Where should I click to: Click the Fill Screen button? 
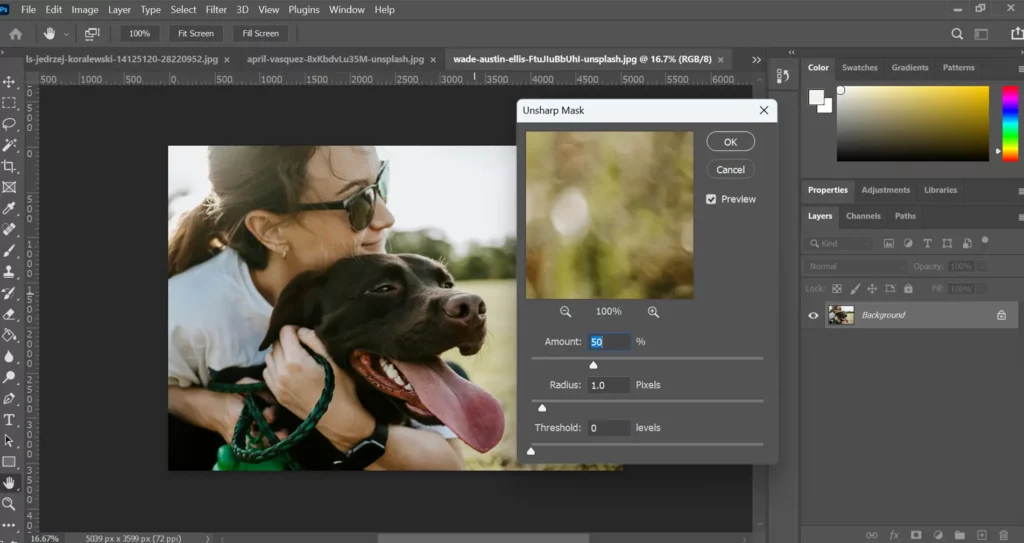coord(260,33)
